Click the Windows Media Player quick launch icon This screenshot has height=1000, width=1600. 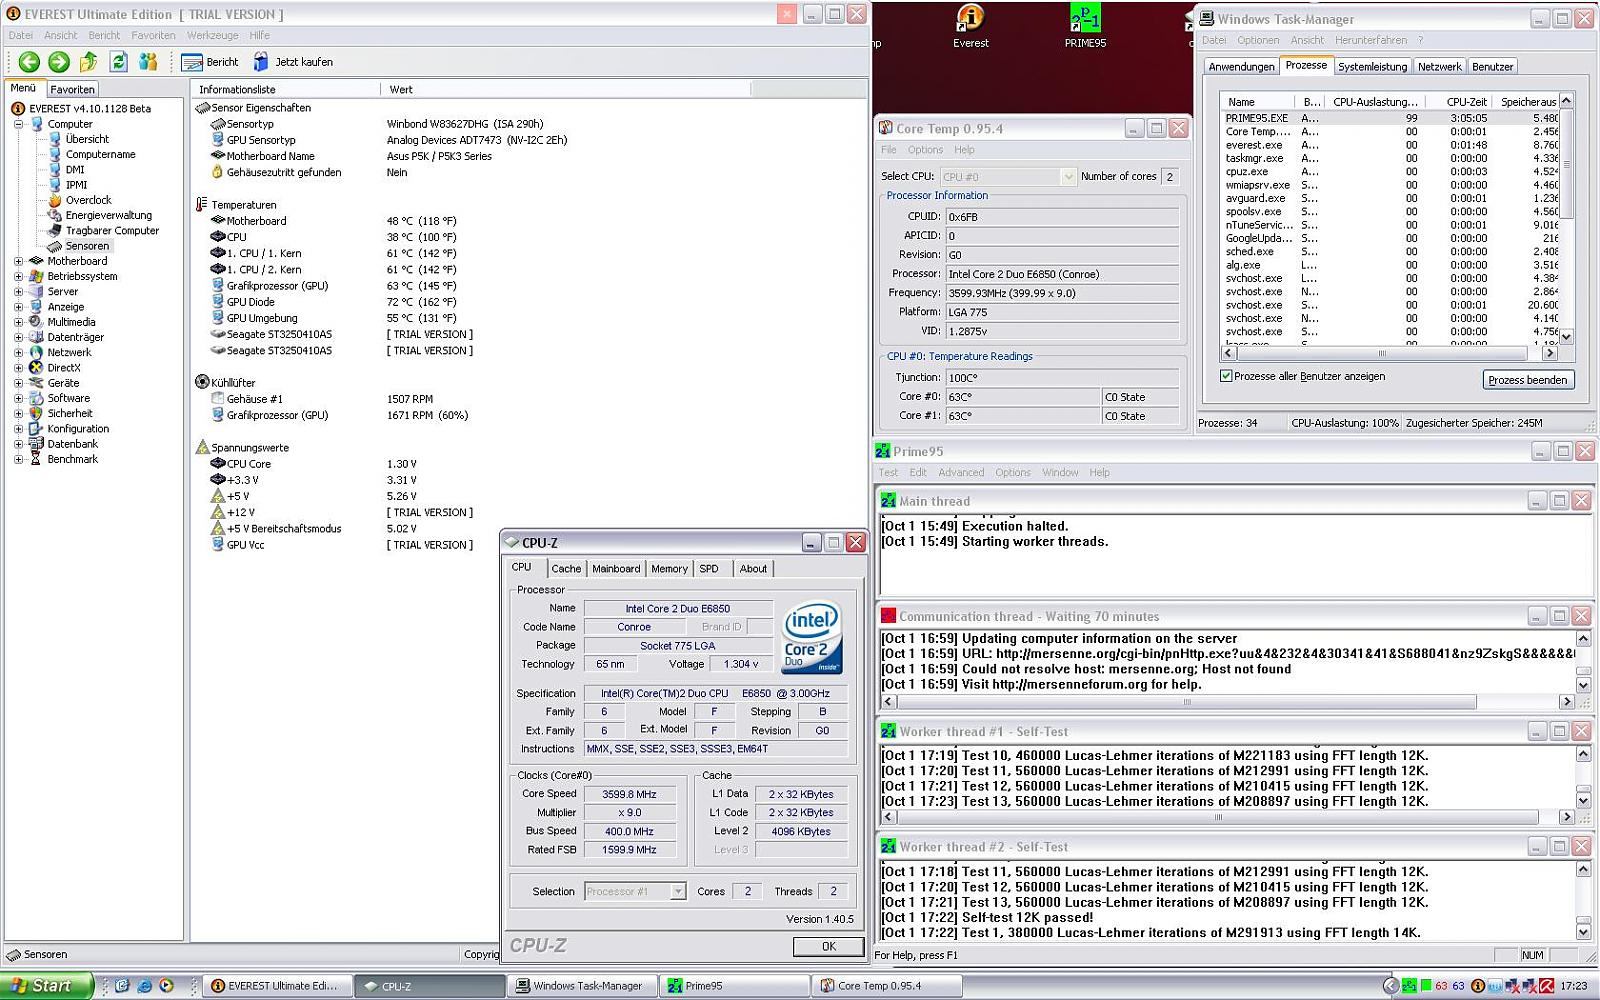pyautogui.click(x=166, y=986)
